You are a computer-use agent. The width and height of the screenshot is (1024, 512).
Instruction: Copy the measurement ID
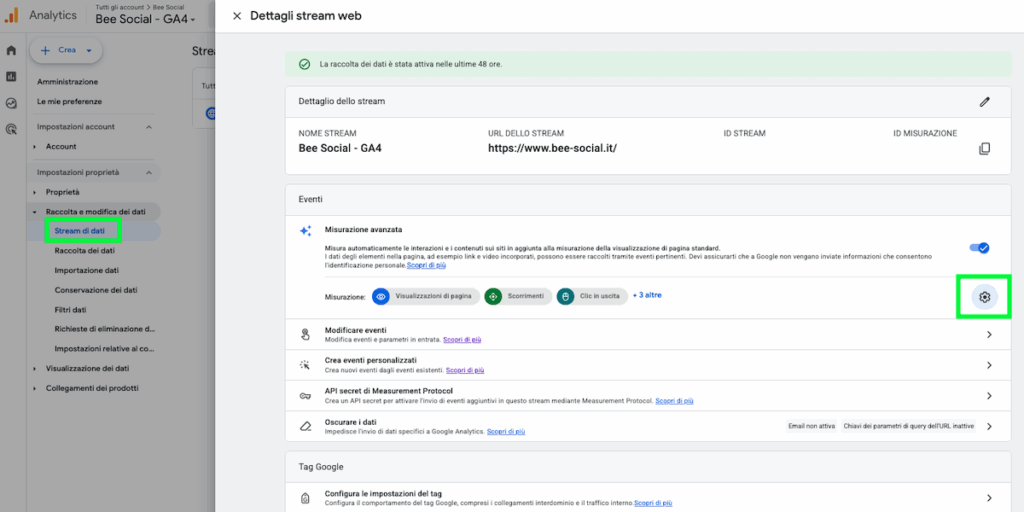click(984, 149)
